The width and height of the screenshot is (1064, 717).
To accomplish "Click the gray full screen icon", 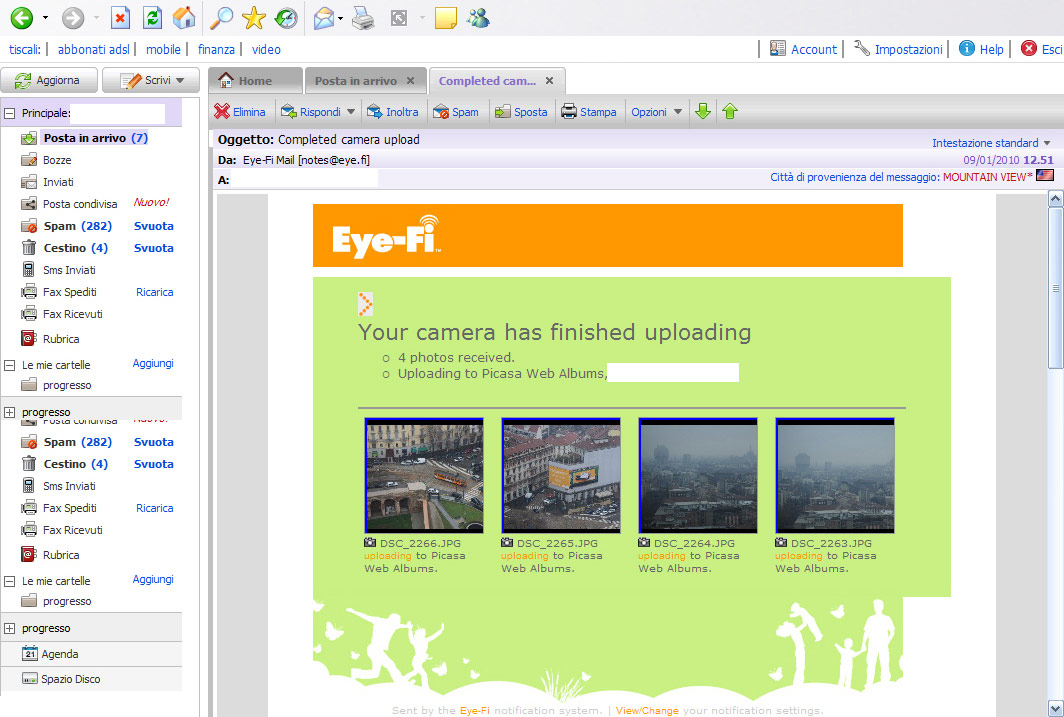I will click(399, 18).
